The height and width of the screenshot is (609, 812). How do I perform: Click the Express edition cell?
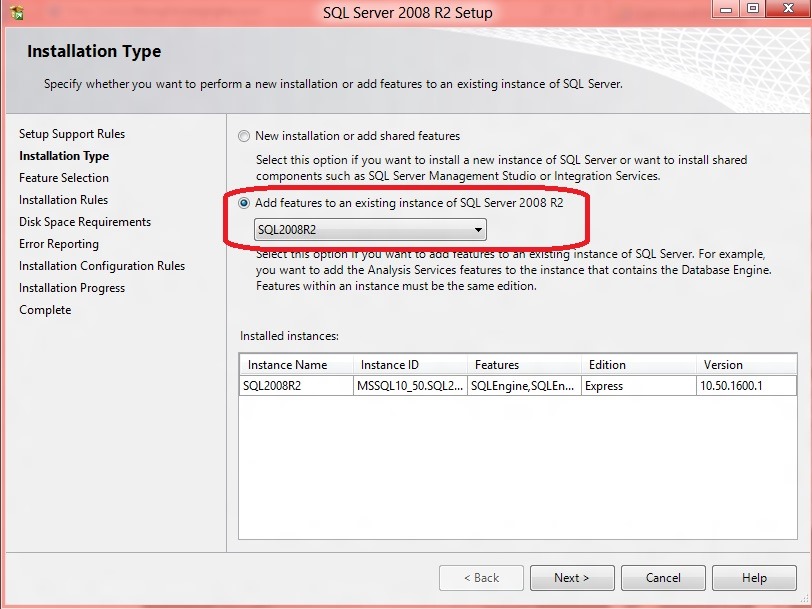639,386
